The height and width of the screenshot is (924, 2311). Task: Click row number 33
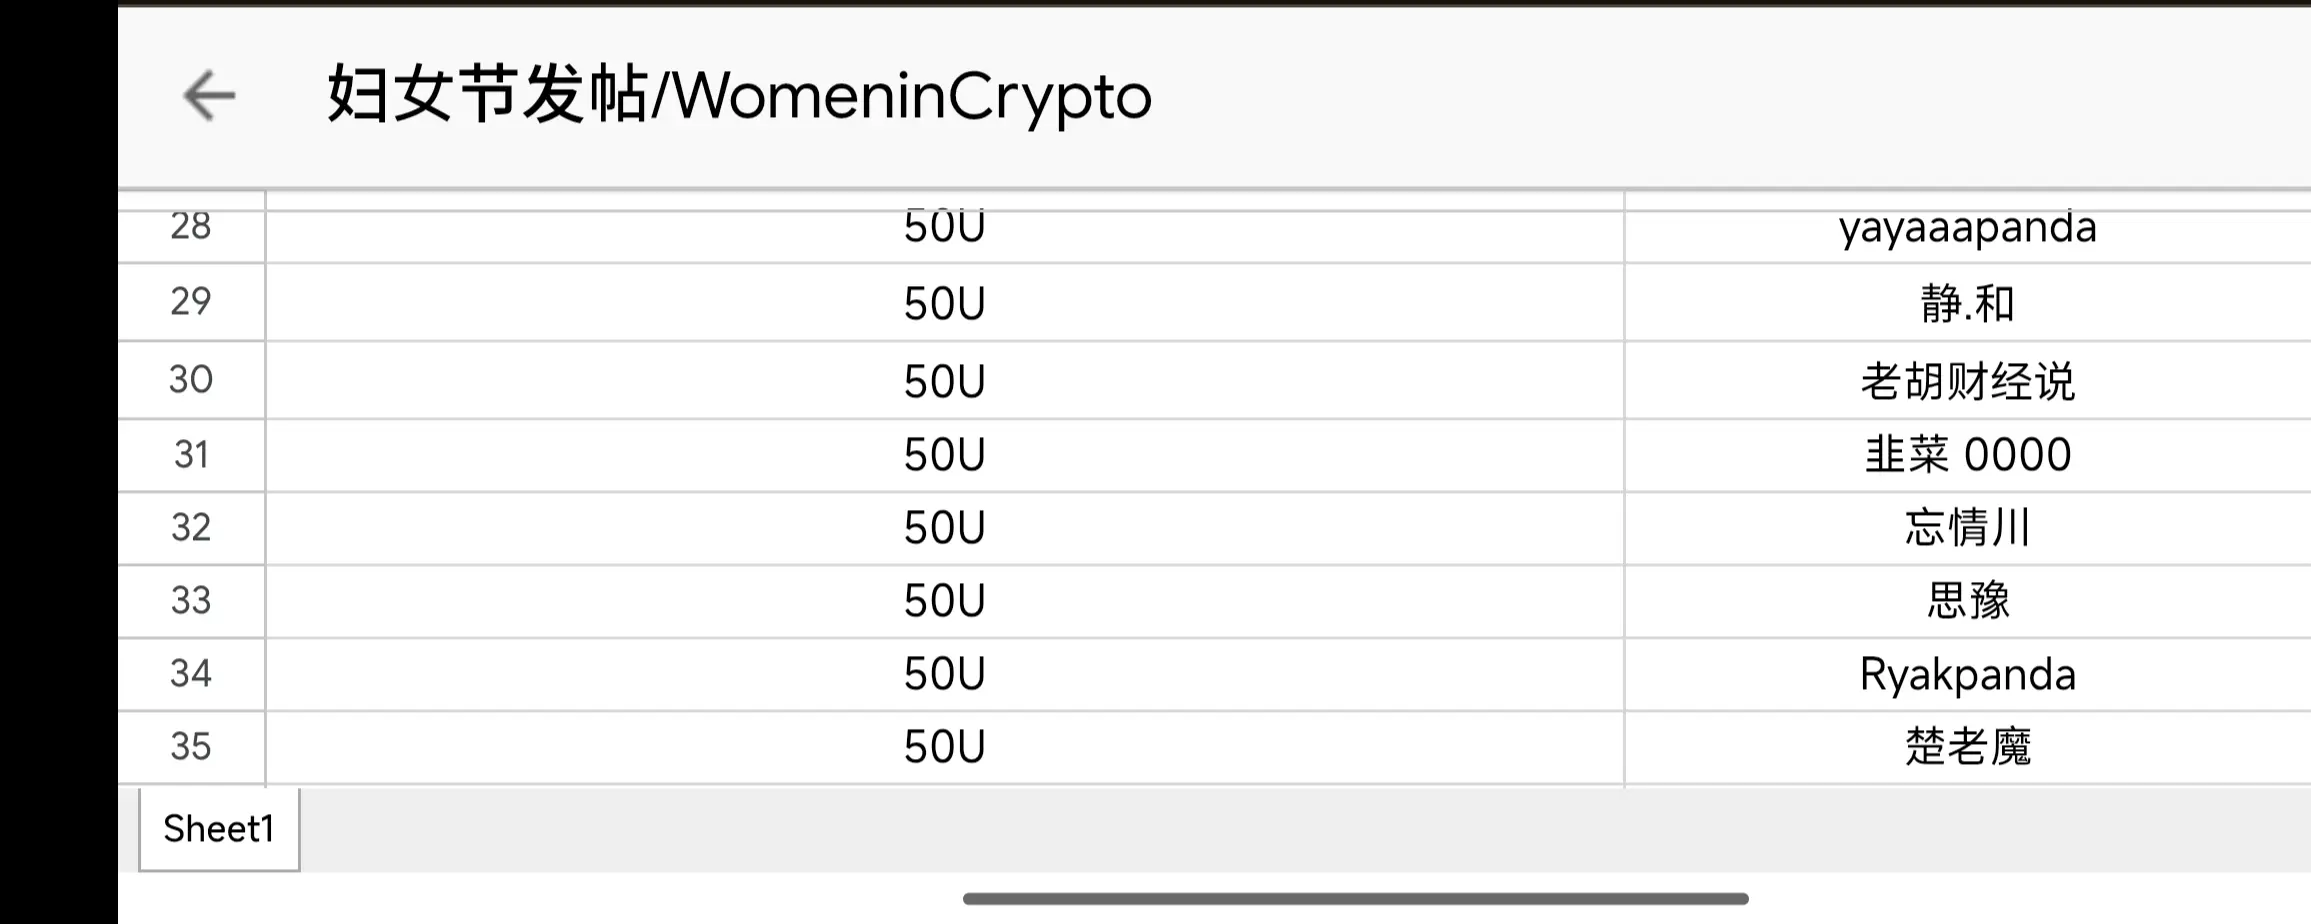pos(191,601)
